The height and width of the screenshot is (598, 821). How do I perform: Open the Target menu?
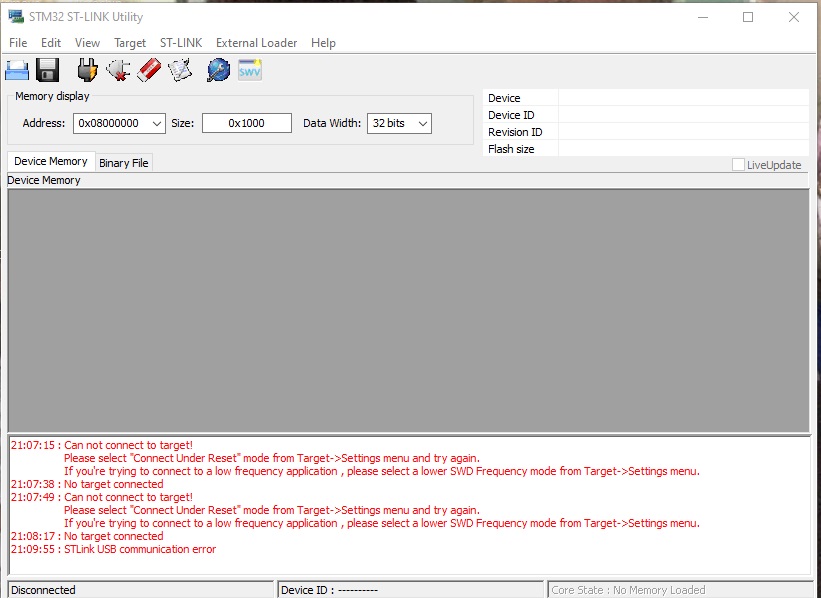click(130, 43)
